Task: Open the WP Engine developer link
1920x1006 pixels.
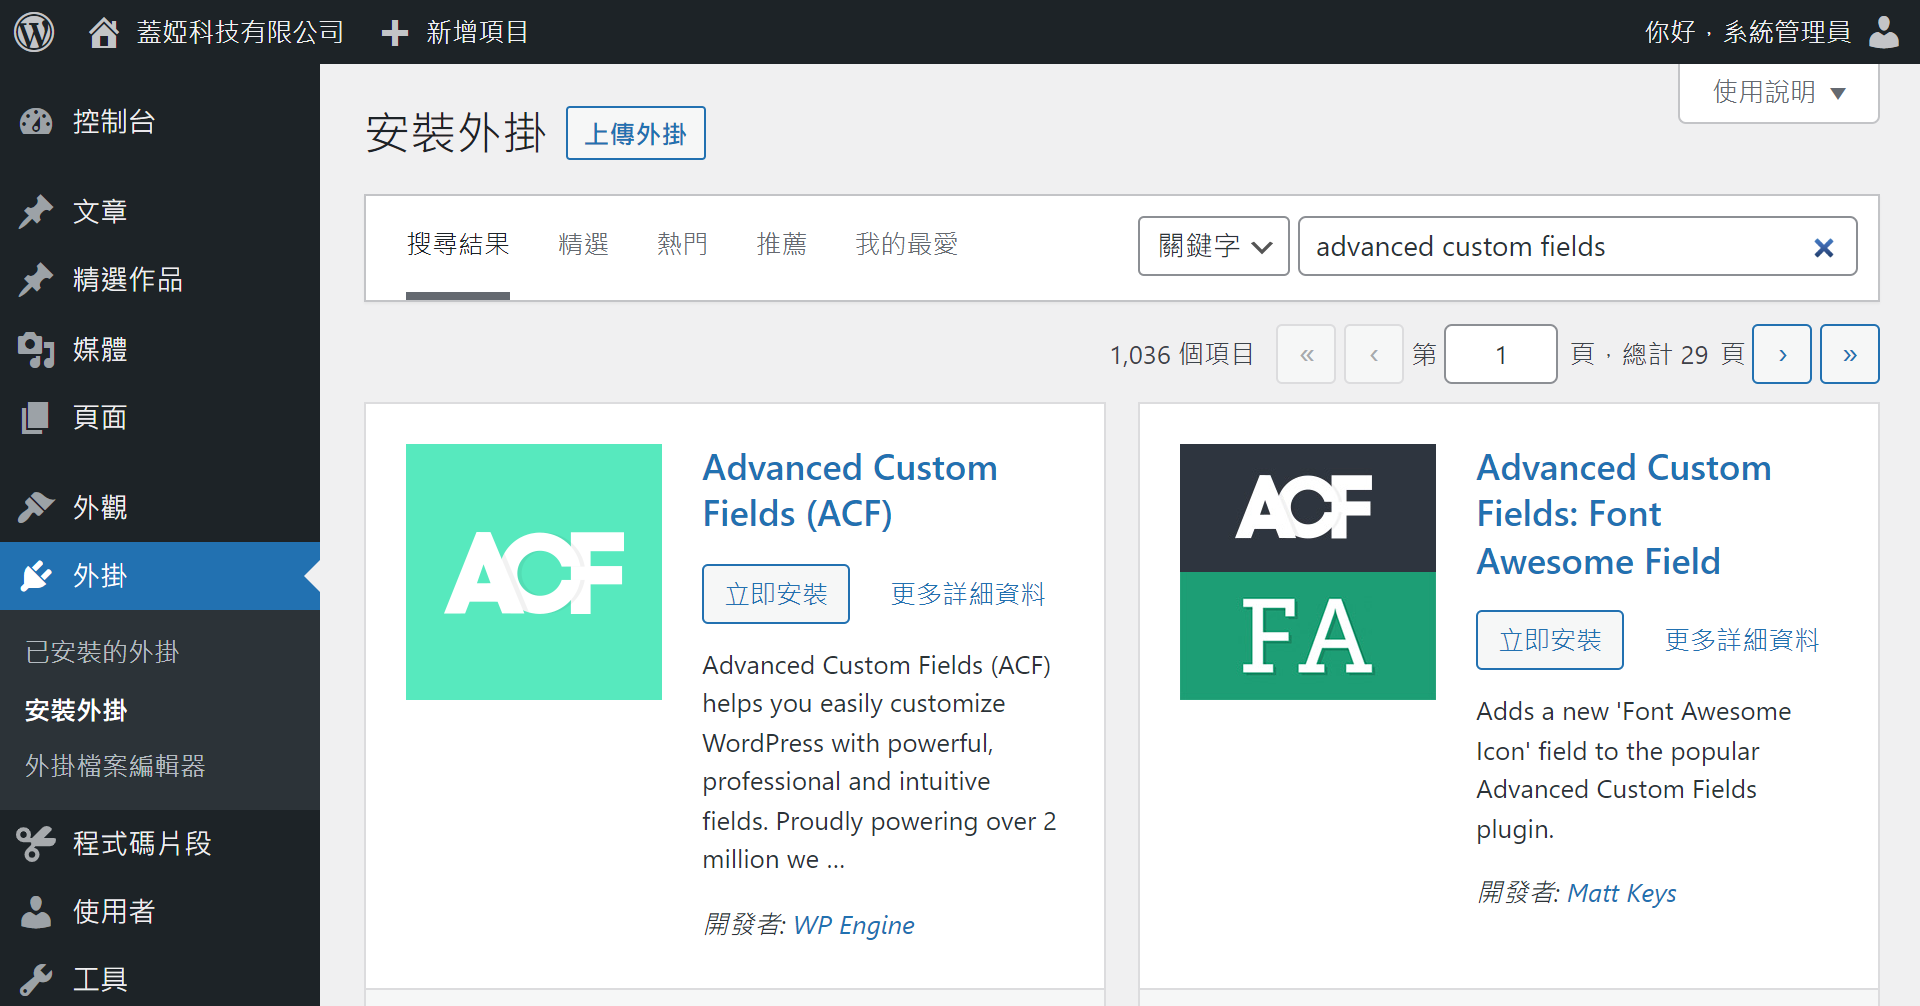Action: point(854,925)
